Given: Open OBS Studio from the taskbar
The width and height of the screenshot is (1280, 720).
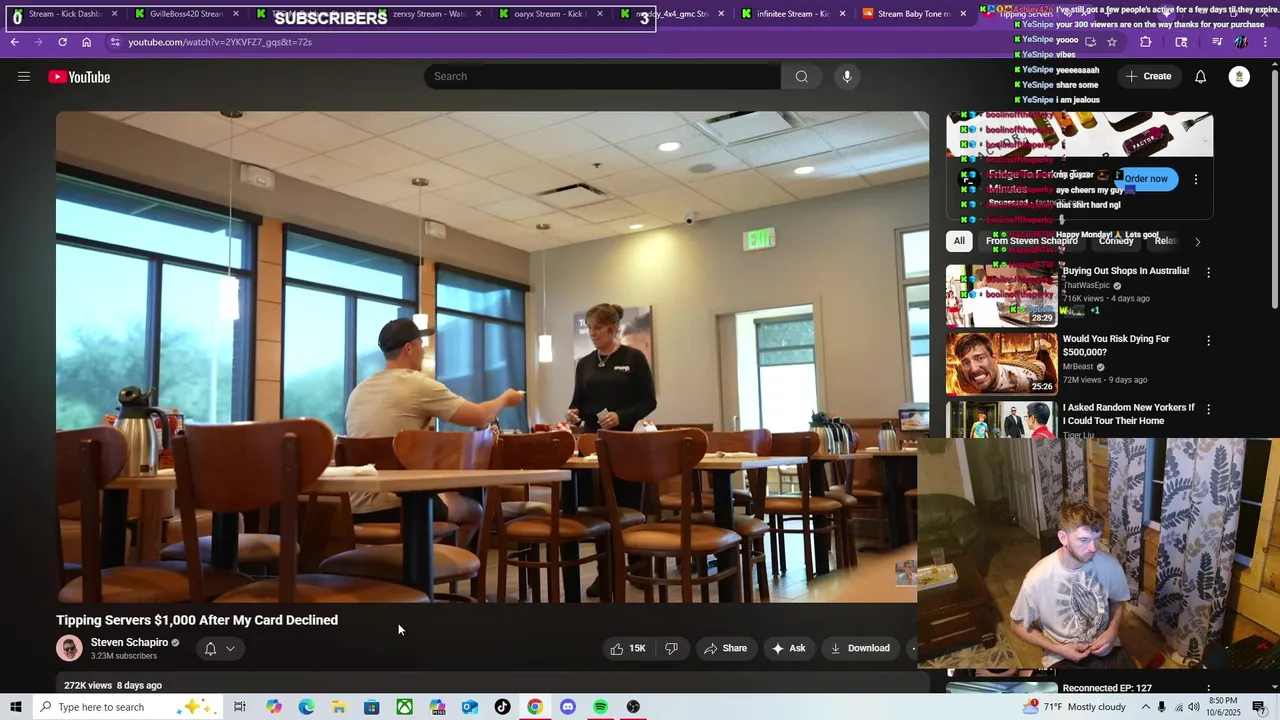Looking at the screenshot, I should (633, 707).
